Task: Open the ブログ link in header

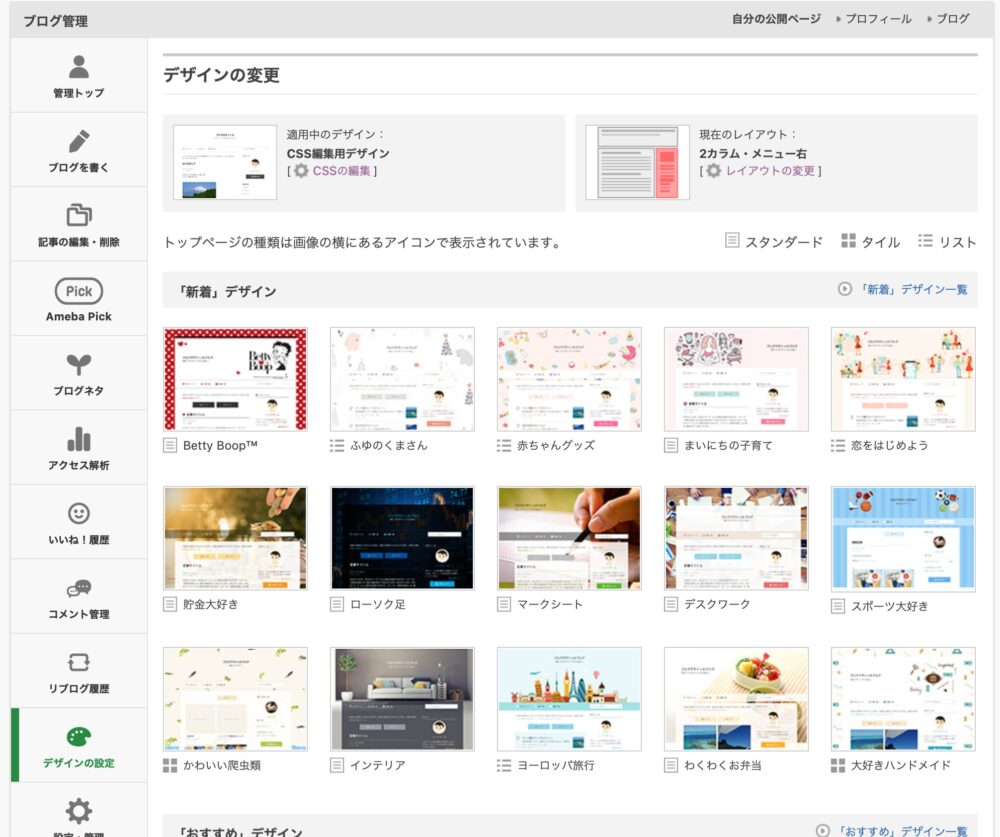Action: click(953, 19)
